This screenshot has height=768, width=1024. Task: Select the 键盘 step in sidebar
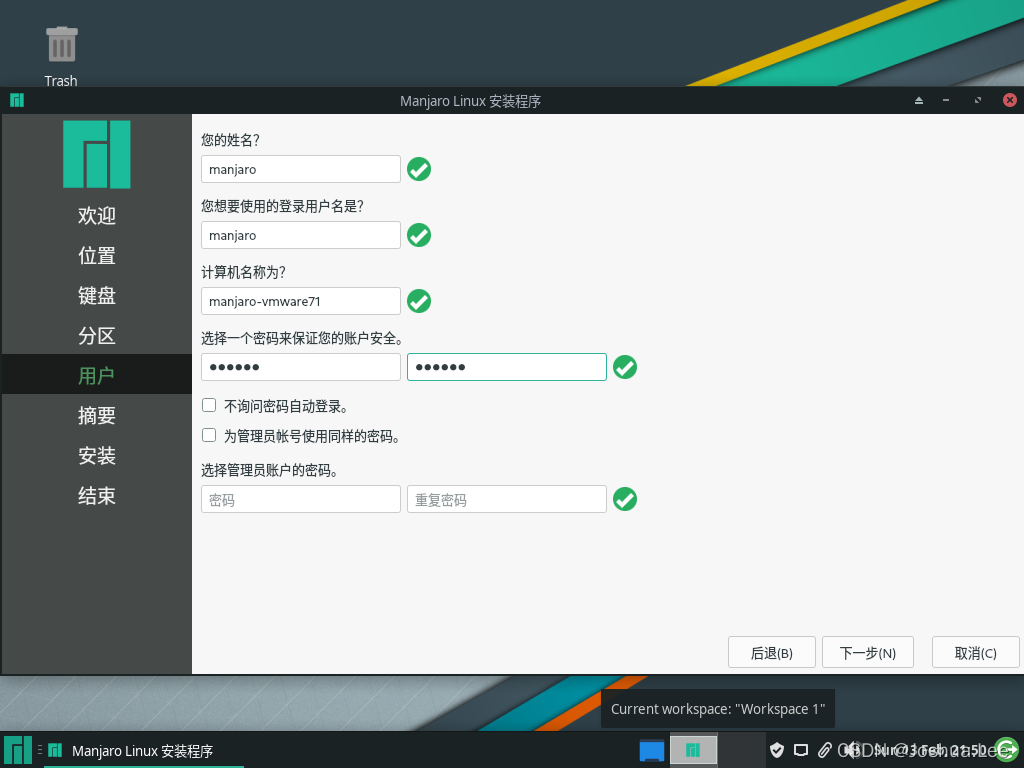point(97,295)
